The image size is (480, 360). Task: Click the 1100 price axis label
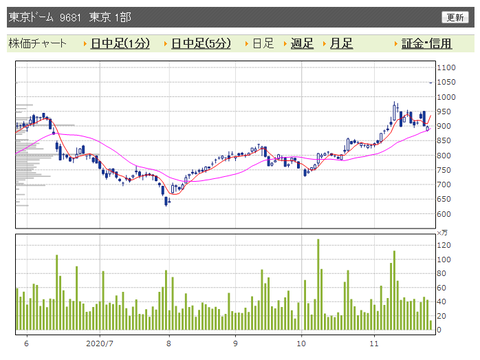446,68
